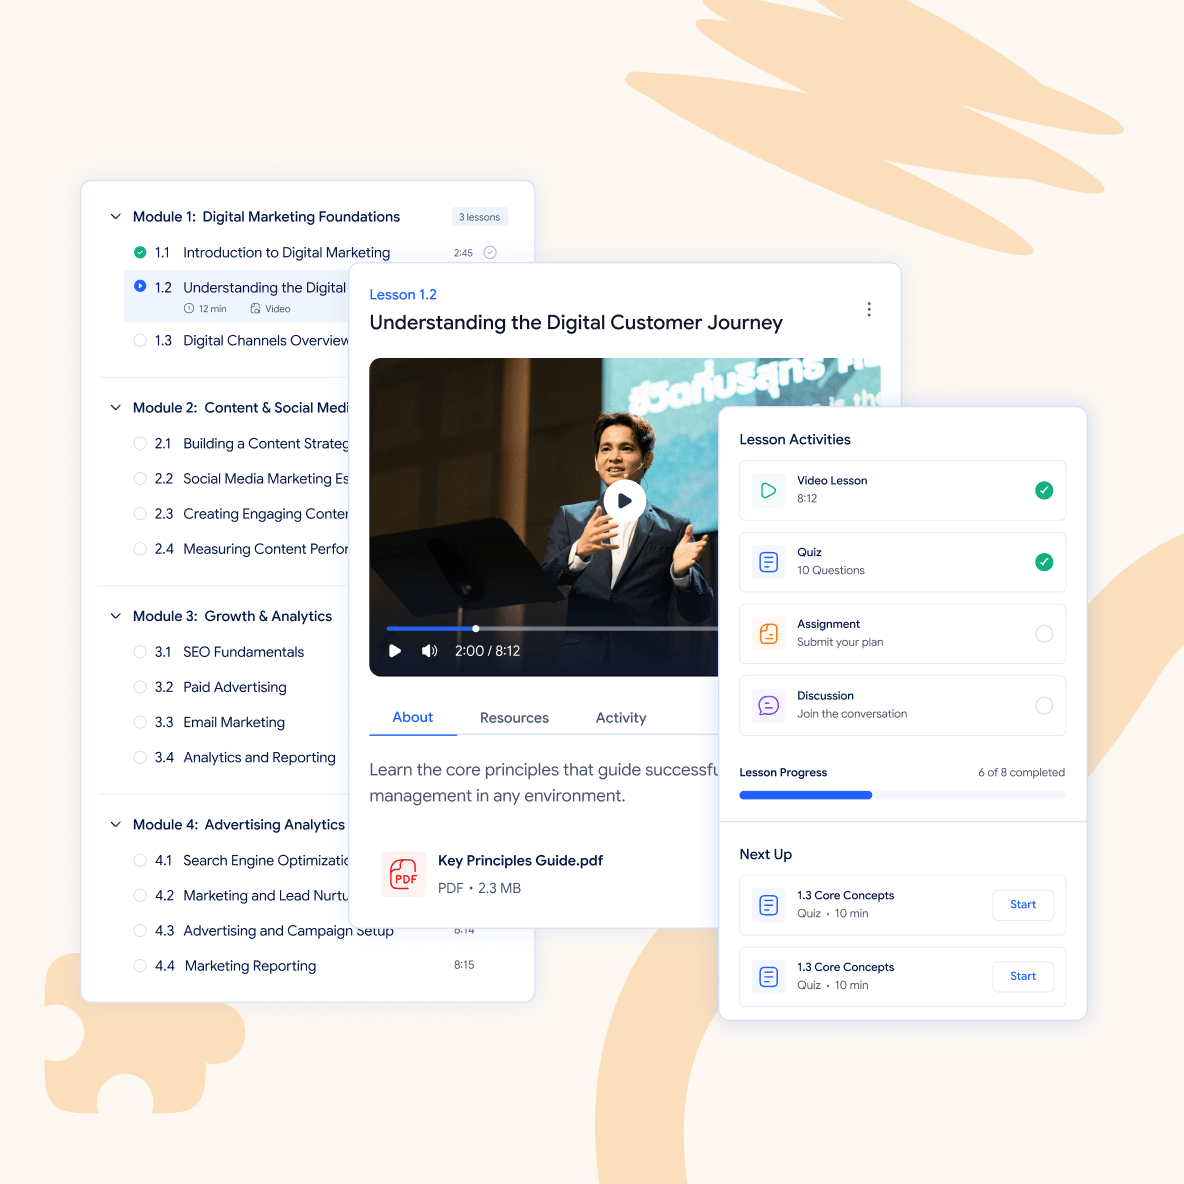The image size is (1184, 1184).
Task: Open lesson 4.3 Advertising and Campaign Setup
Action: (x=288, y=931)
